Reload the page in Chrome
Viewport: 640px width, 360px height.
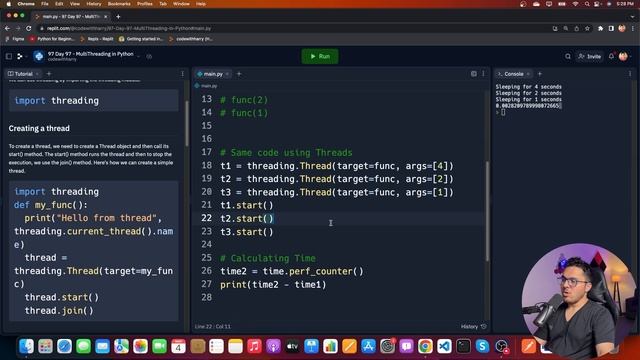[x=29, y=28]
